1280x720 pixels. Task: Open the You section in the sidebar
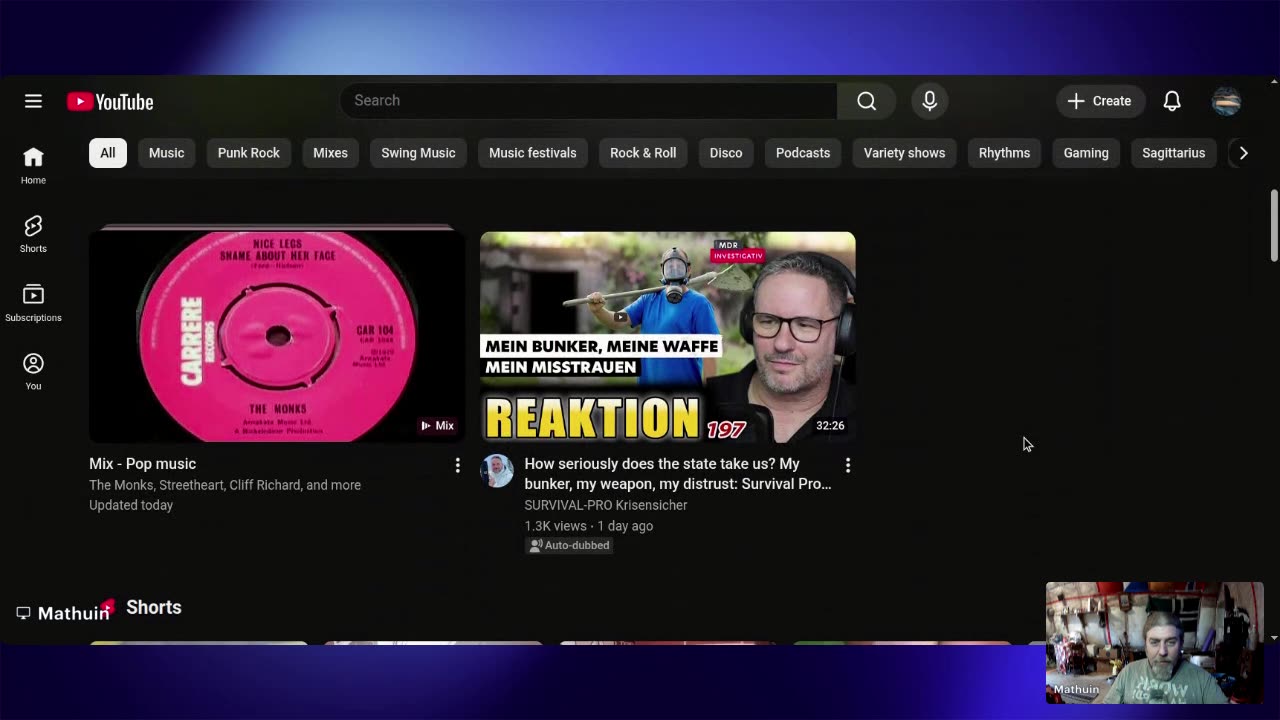coord(33,371)
